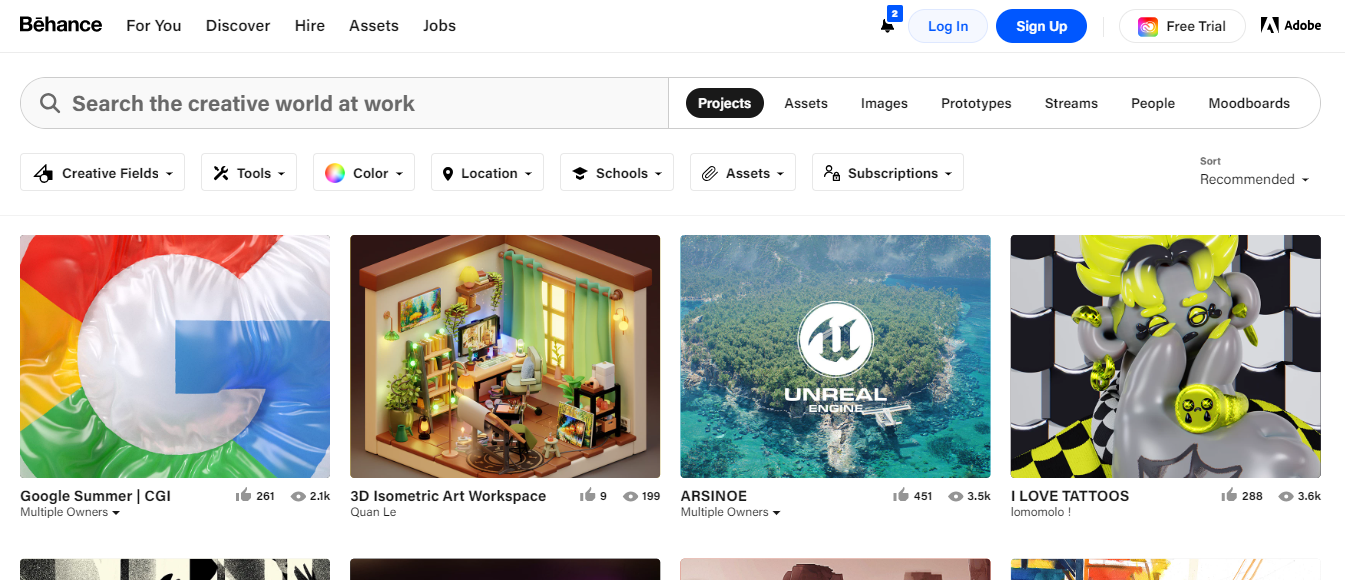
Task: Open the Subscriptions filter dropdown
Action: click(x=888, y=173)
